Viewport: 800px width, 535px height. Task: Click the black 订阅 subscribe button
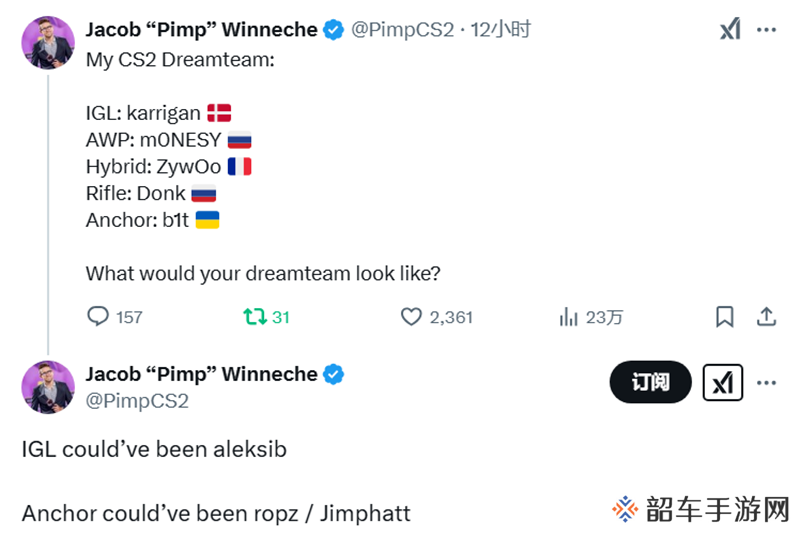point(650,382)
